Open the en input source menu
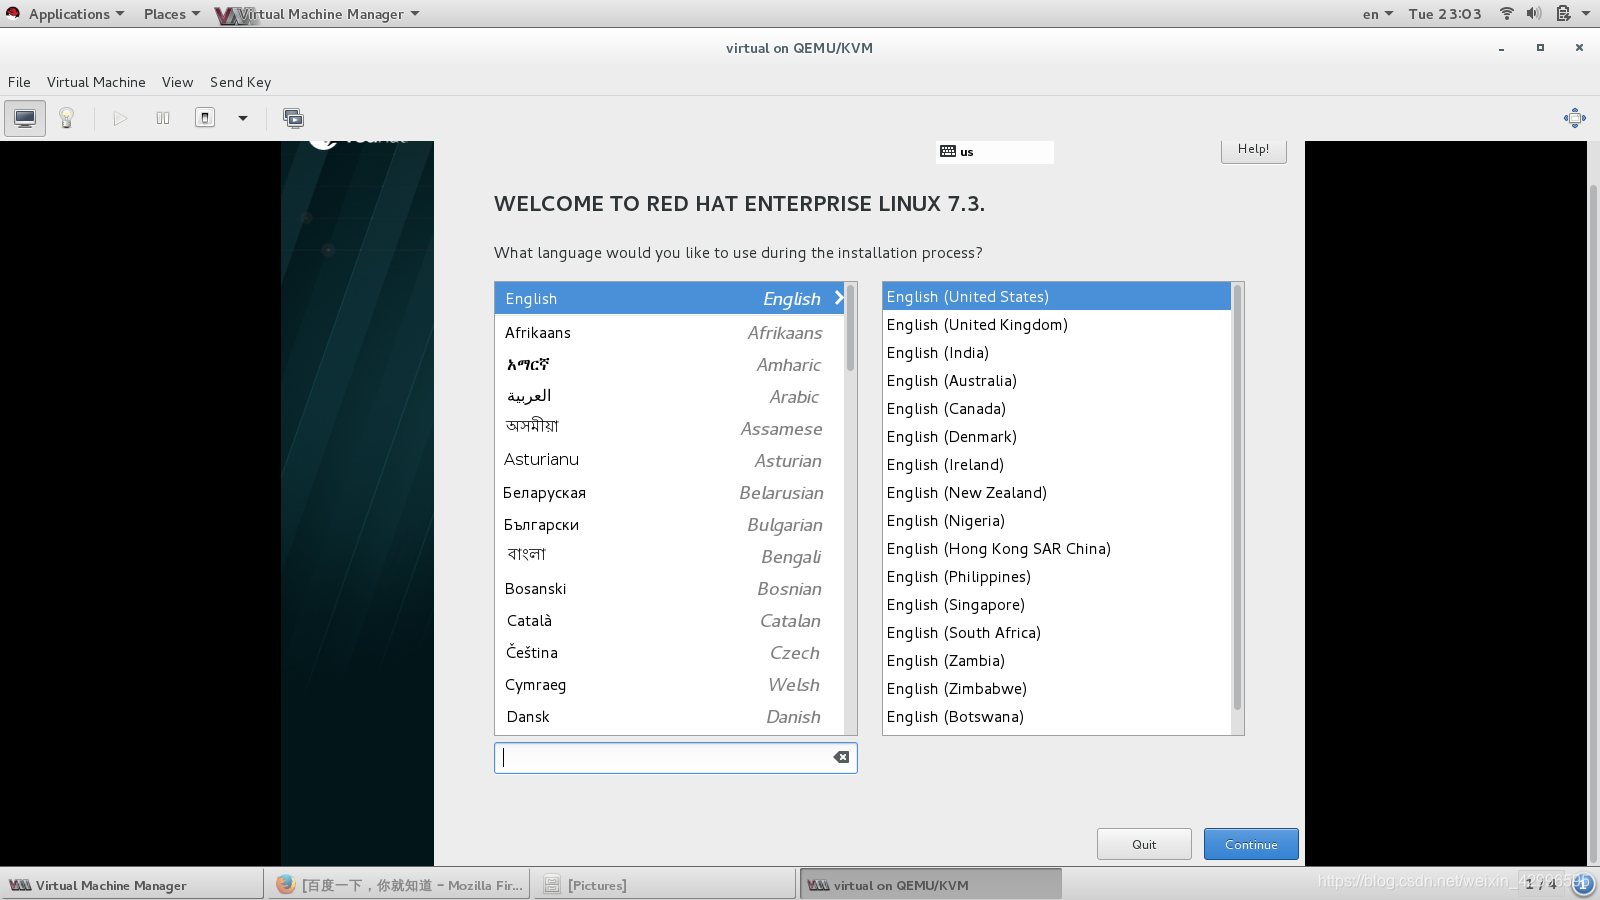The image size is (1600, 900). (x=1377, y=14)
